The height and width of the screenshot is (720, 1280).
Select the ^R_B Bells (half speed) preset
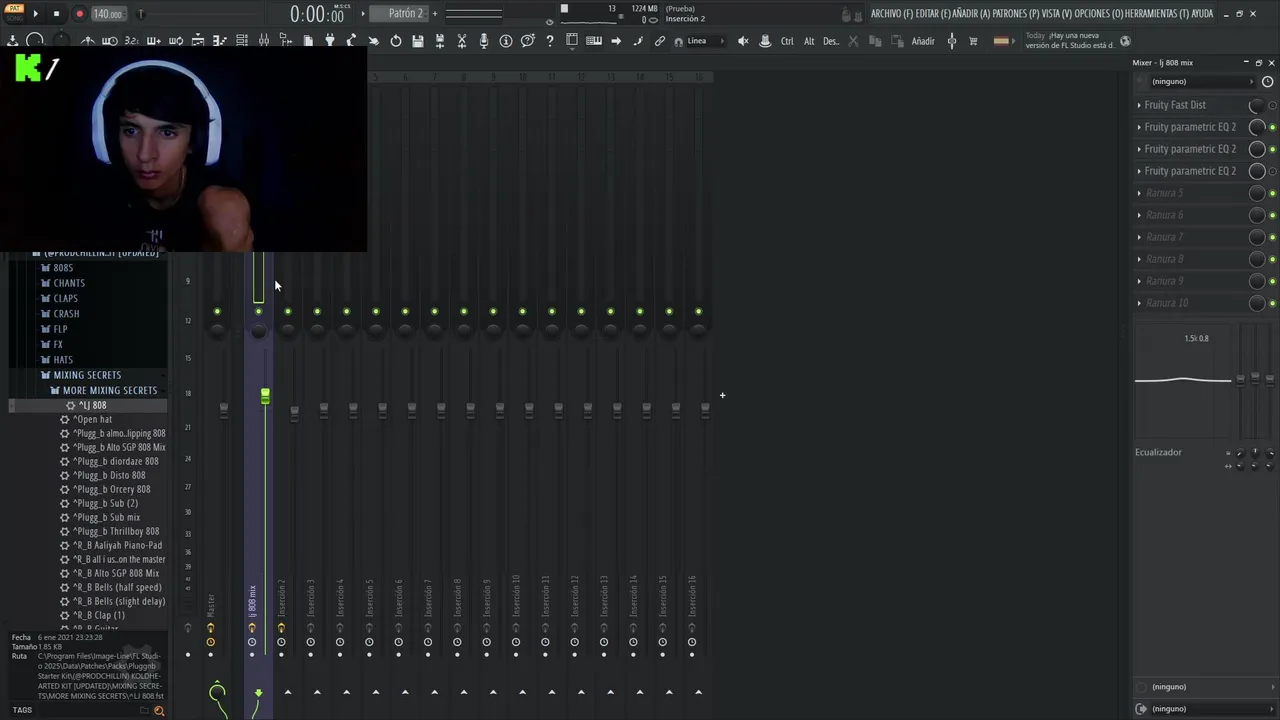117,587
